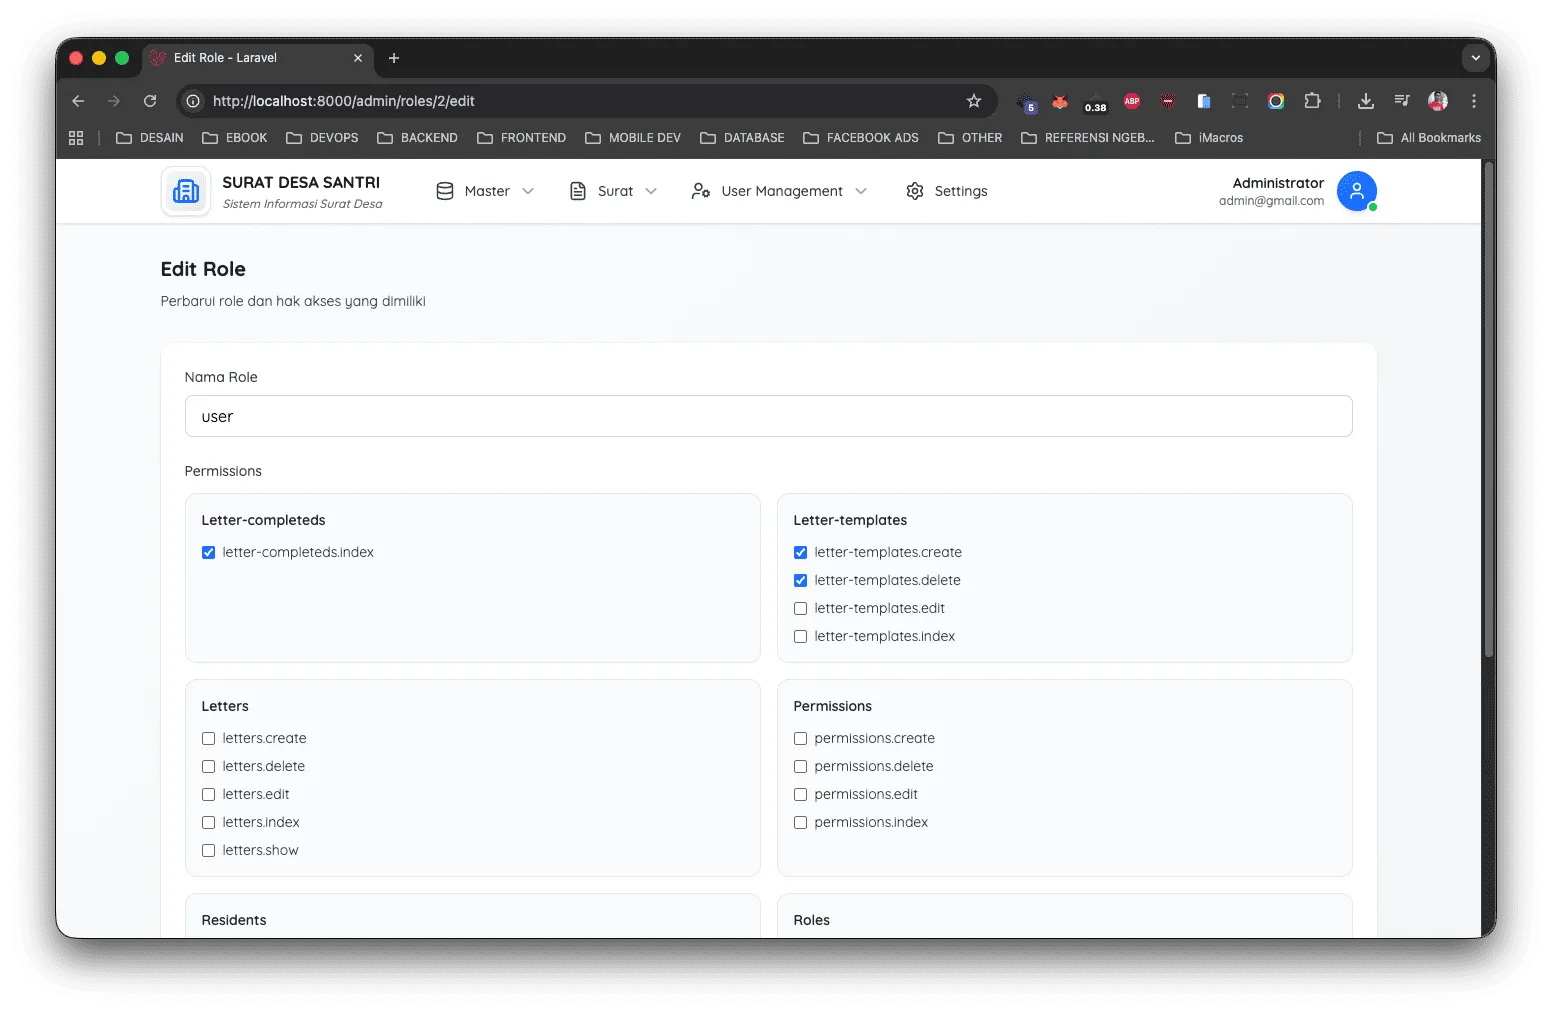
Task: Open the media control playlist icon
Action: point(1402,101)
